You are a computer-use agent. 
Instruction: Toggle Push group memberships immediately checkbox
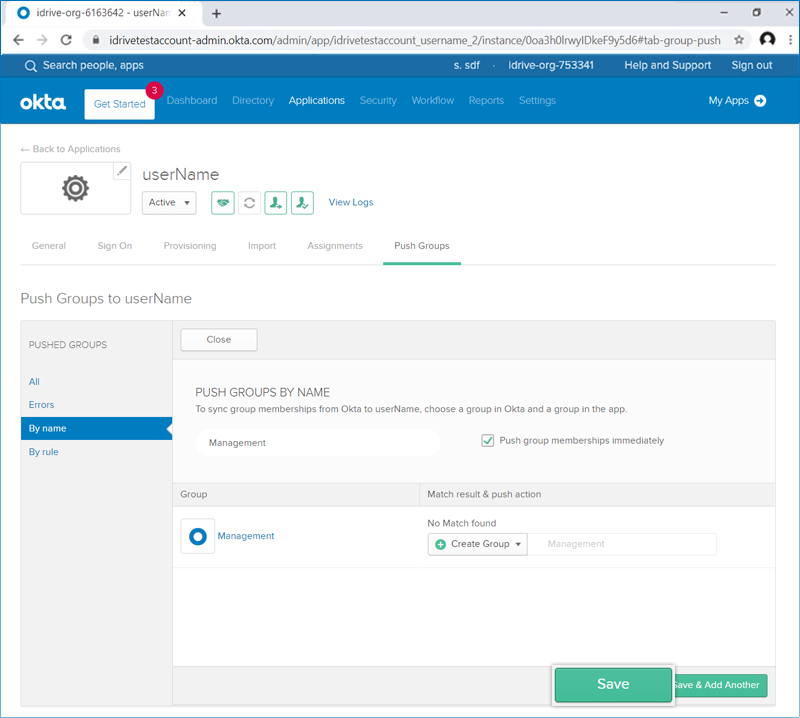pos(488,440)
